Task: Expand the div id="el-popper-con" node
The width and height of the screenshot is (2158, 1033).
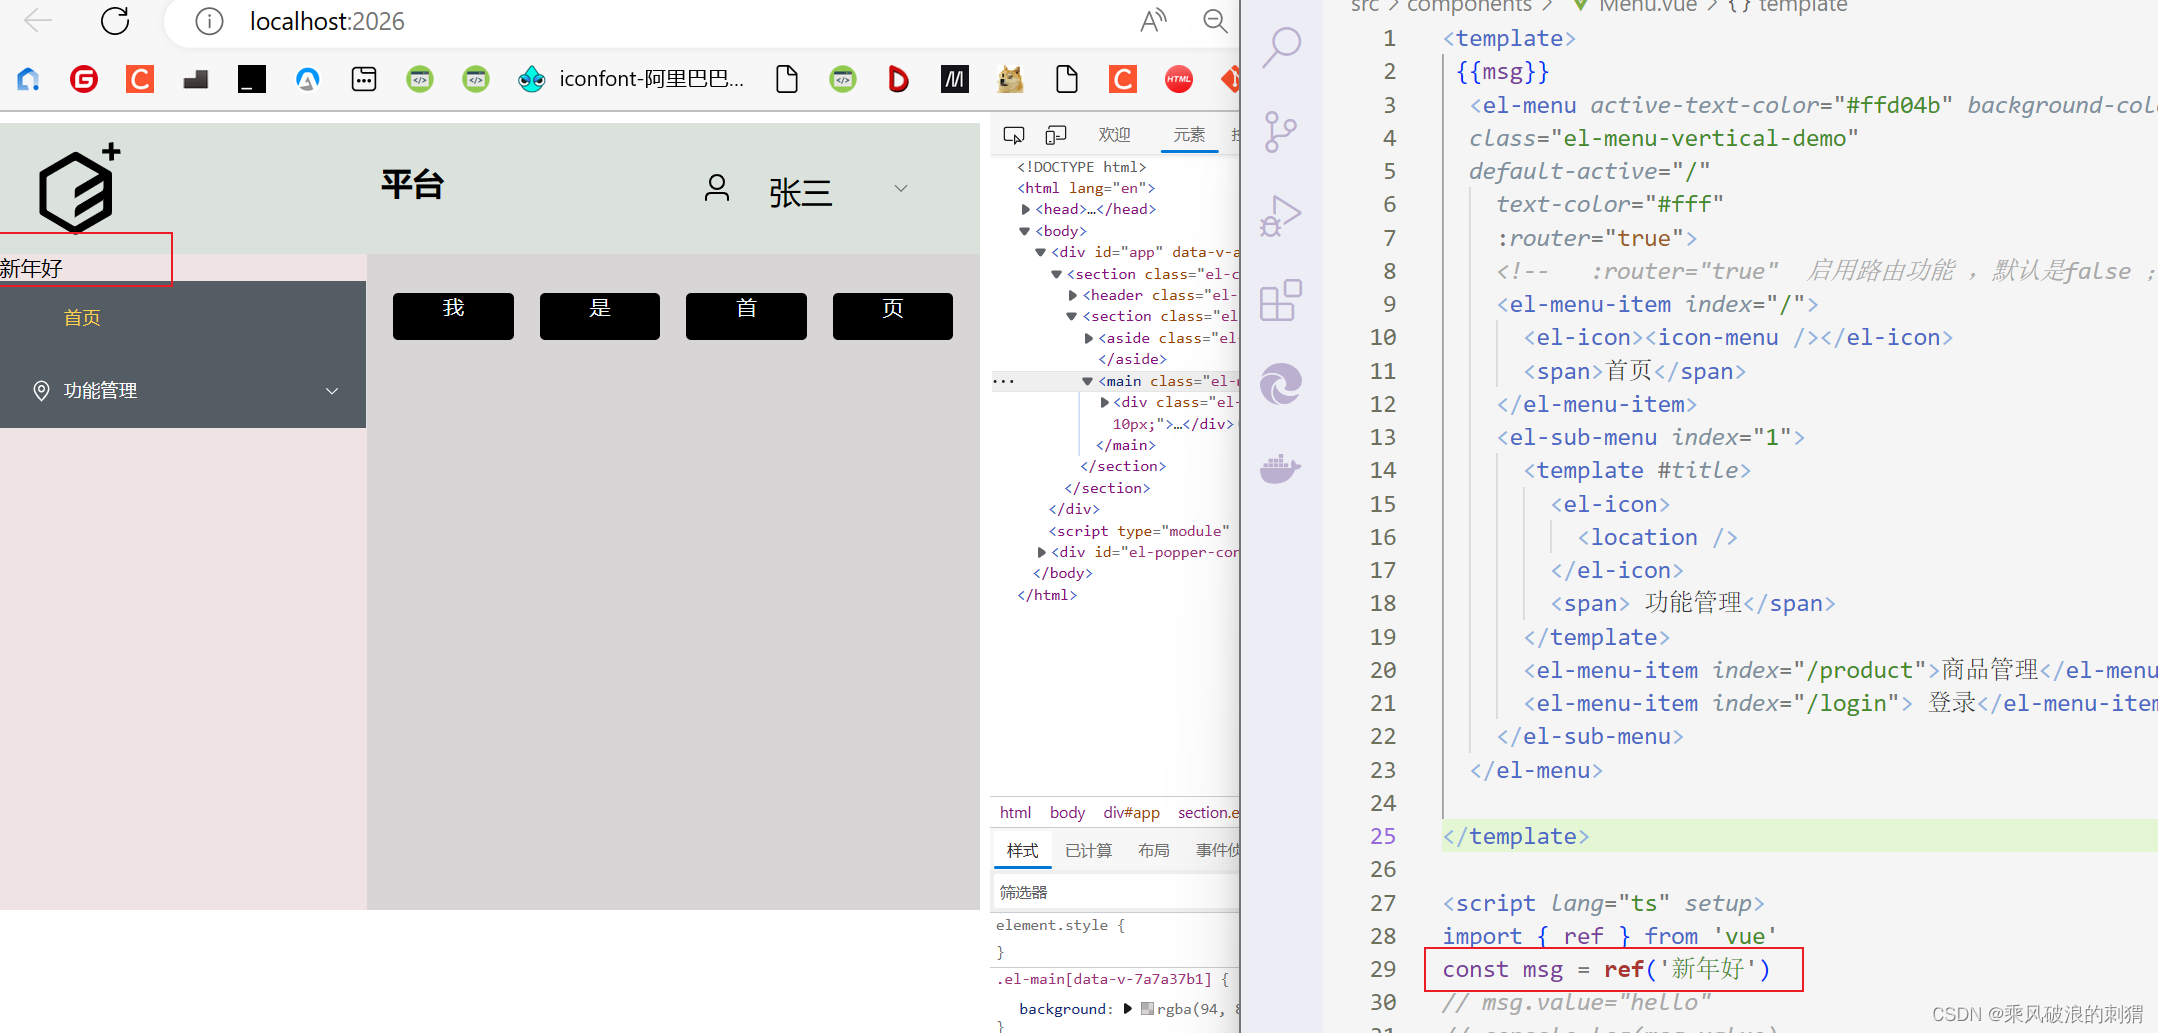Action: [x=1042, y=552]
